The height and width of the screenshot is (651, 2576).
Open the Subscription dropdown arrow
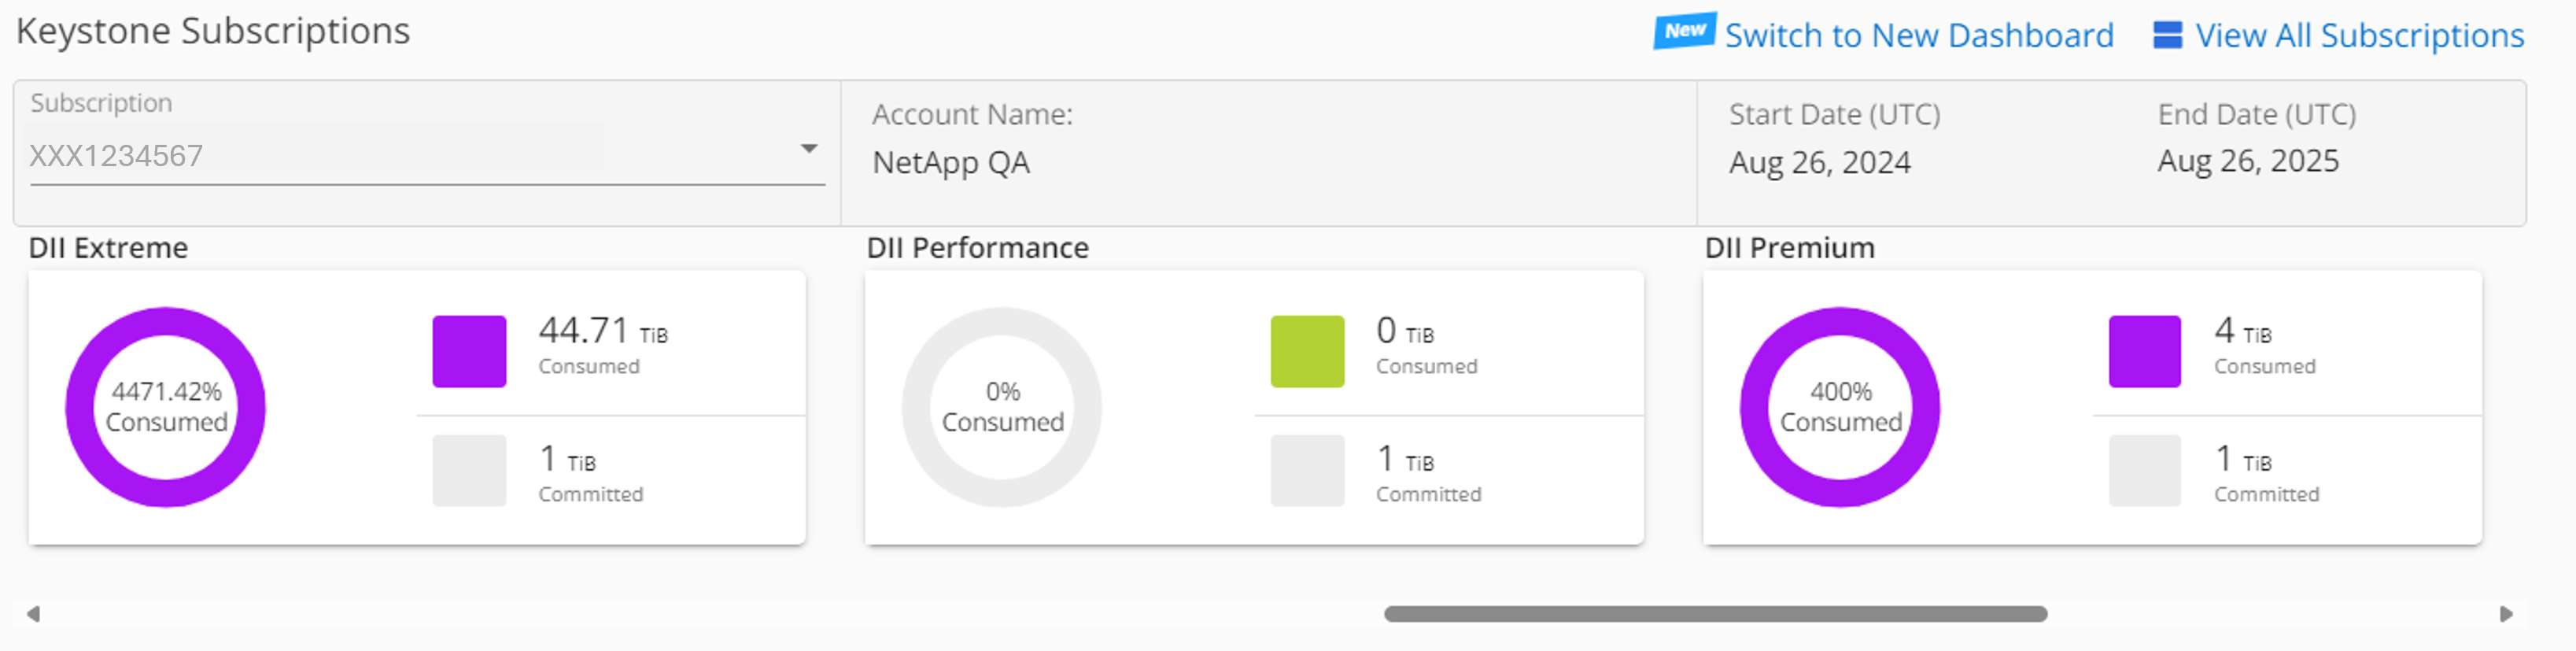(x=808, y=149)
